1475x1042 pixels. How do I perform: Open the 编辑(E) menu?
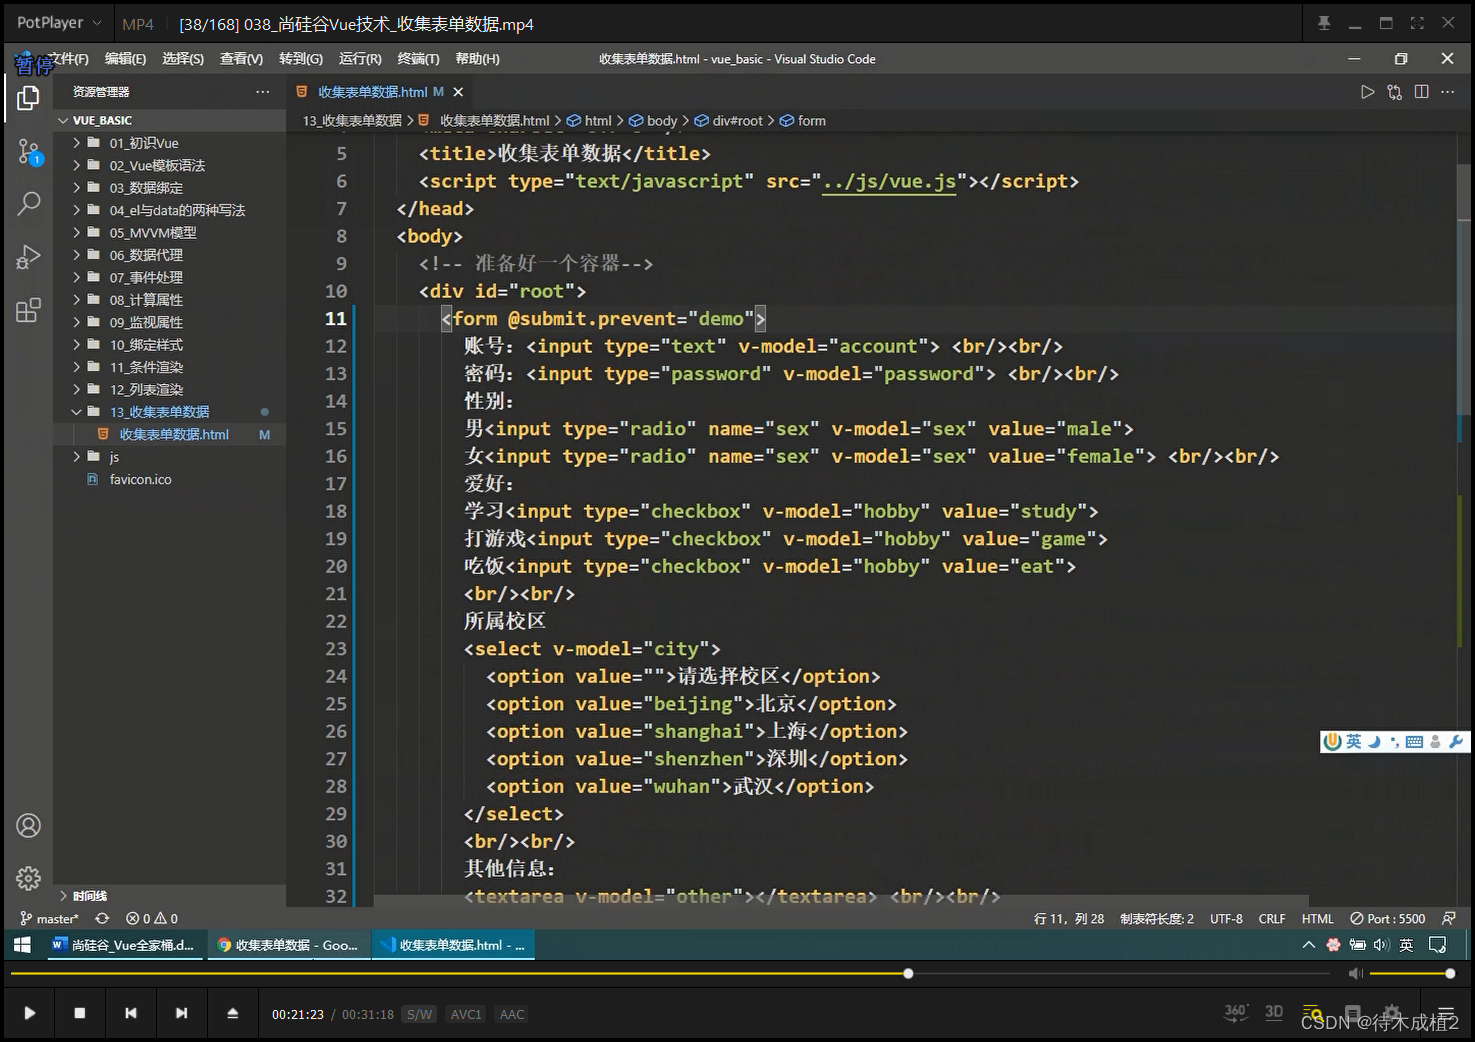coord(125,59)
